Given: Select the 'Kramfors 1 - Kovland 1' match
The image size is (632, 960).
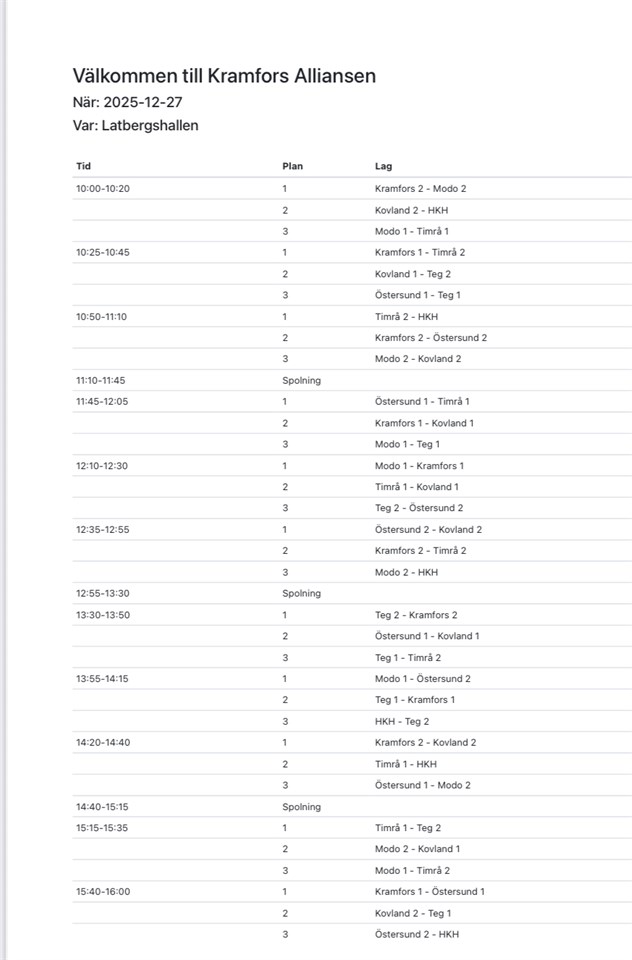Looking at the screenshot, I should pos(424,423).
